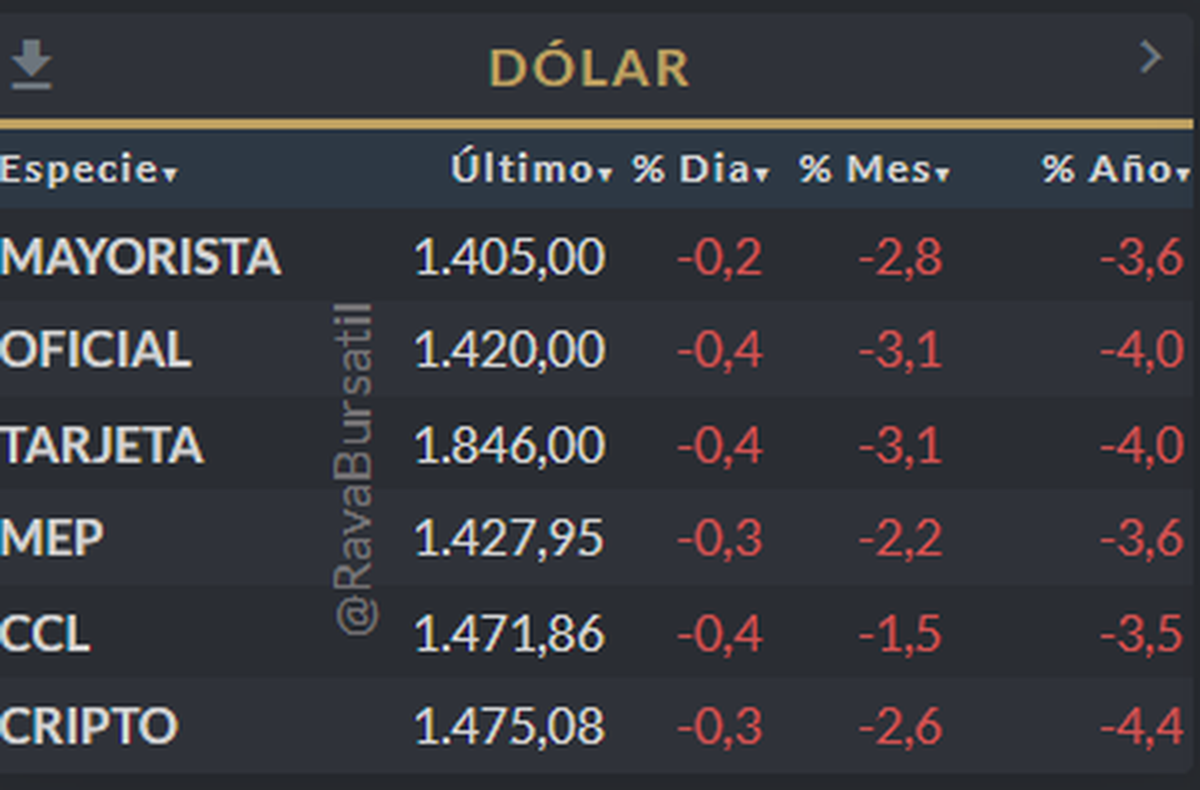Open the CCL dollar entry
Image resolution: width=1200 pixels, height=790 pixels.
tap(46, 634)
